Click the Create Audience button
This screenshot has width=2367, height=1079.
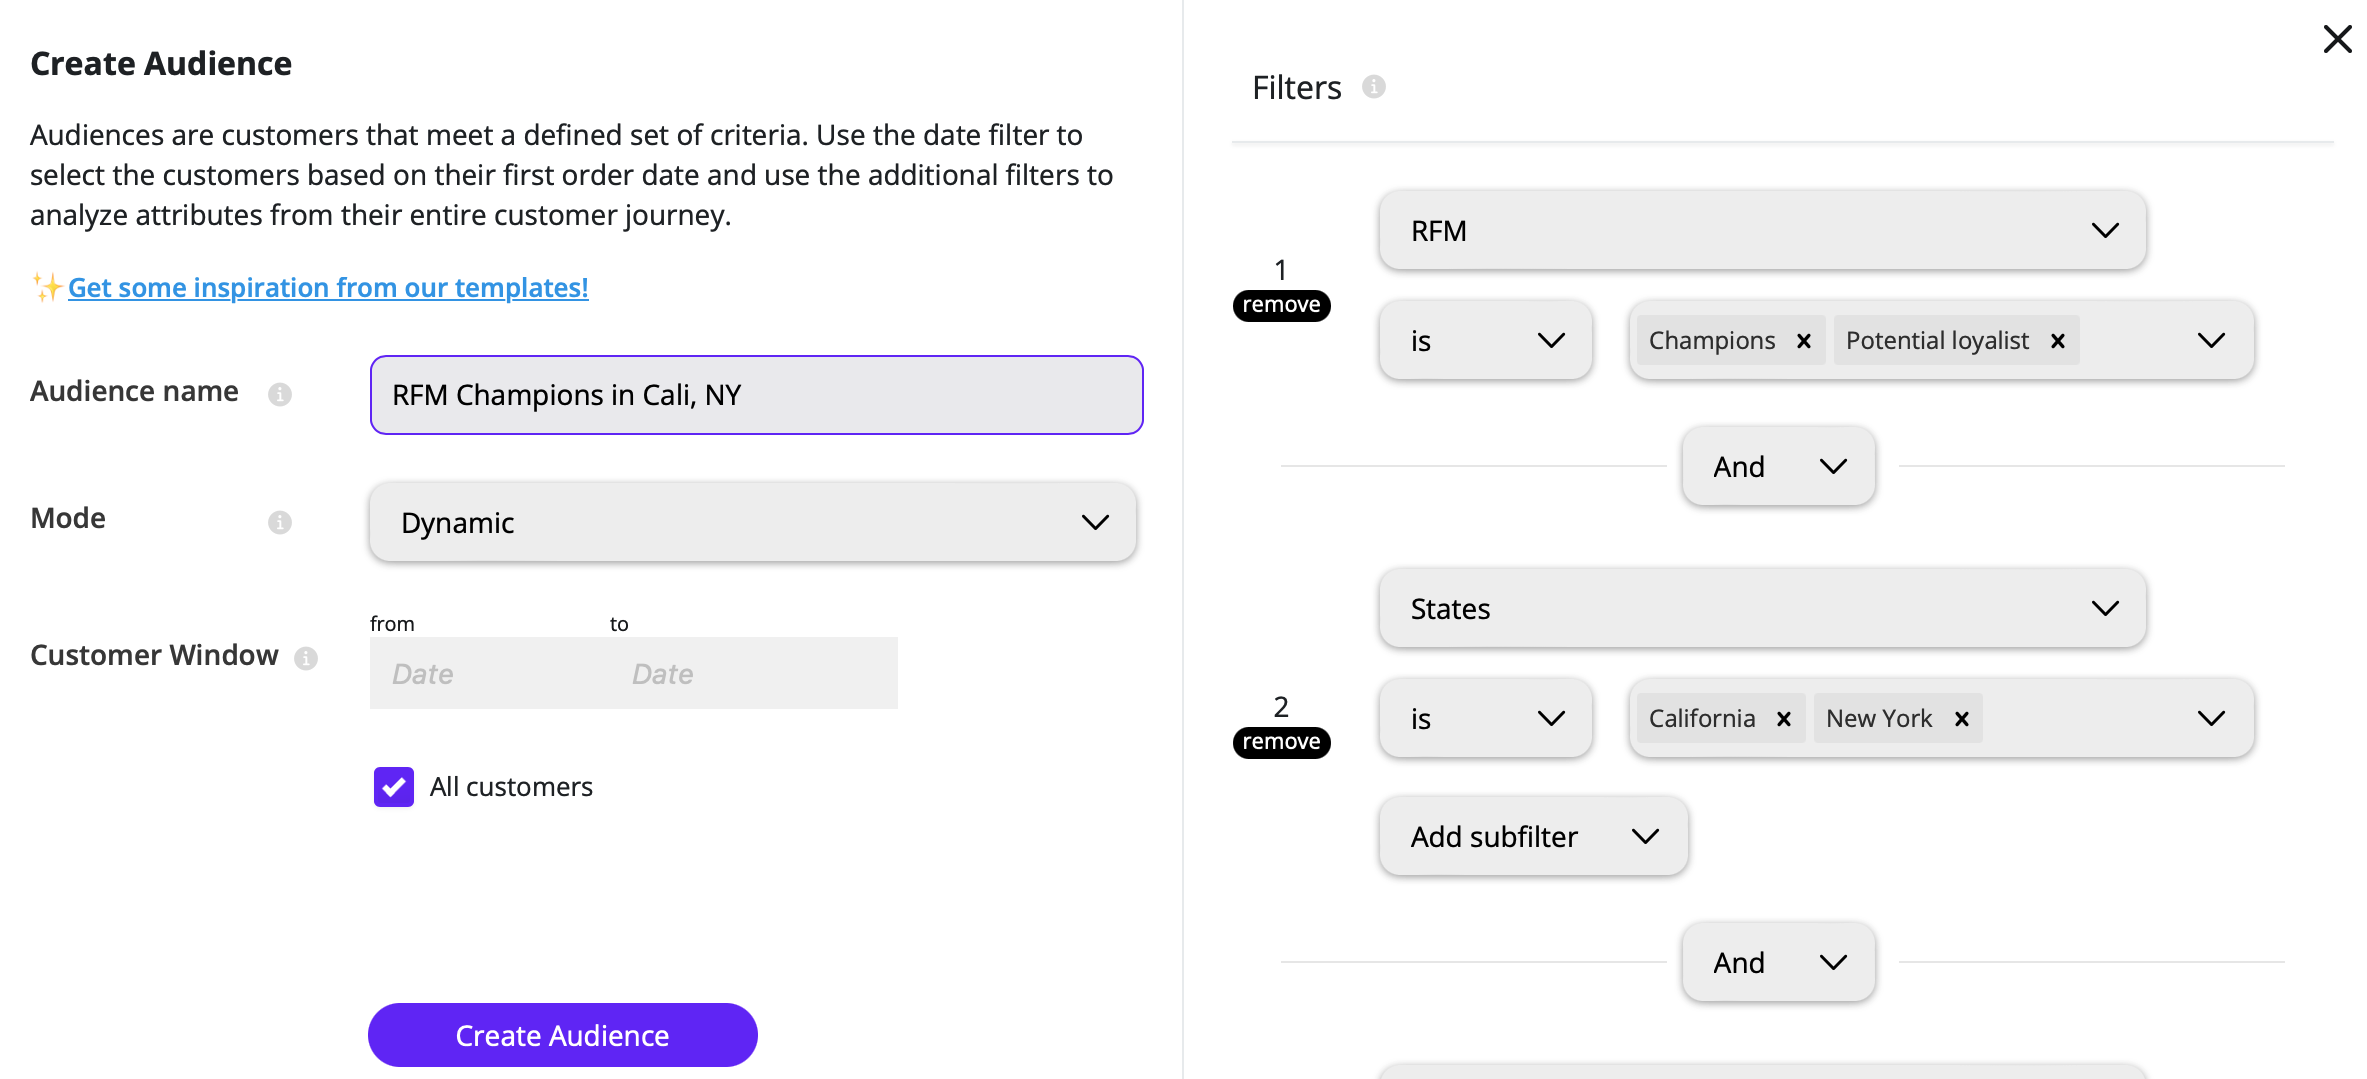[x=562, y=1035]
